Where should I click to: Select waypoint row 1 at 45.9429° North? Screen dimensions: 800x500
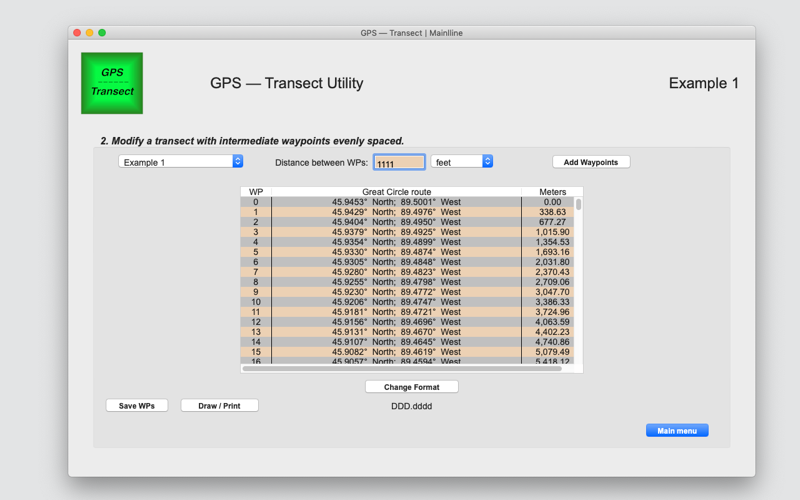(x=407, y=212)
